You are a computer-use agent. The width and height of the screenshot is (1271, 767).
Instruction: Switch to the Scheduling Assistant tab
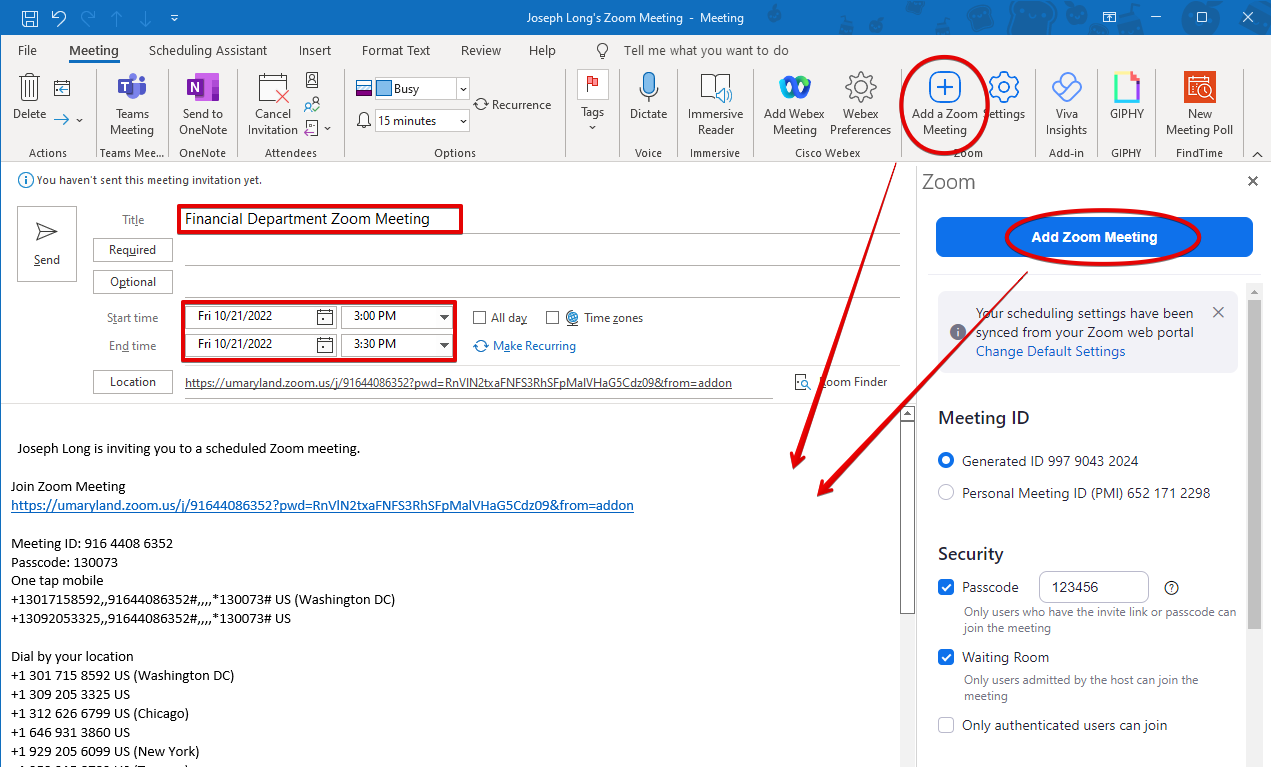click(x=208, y=51)
